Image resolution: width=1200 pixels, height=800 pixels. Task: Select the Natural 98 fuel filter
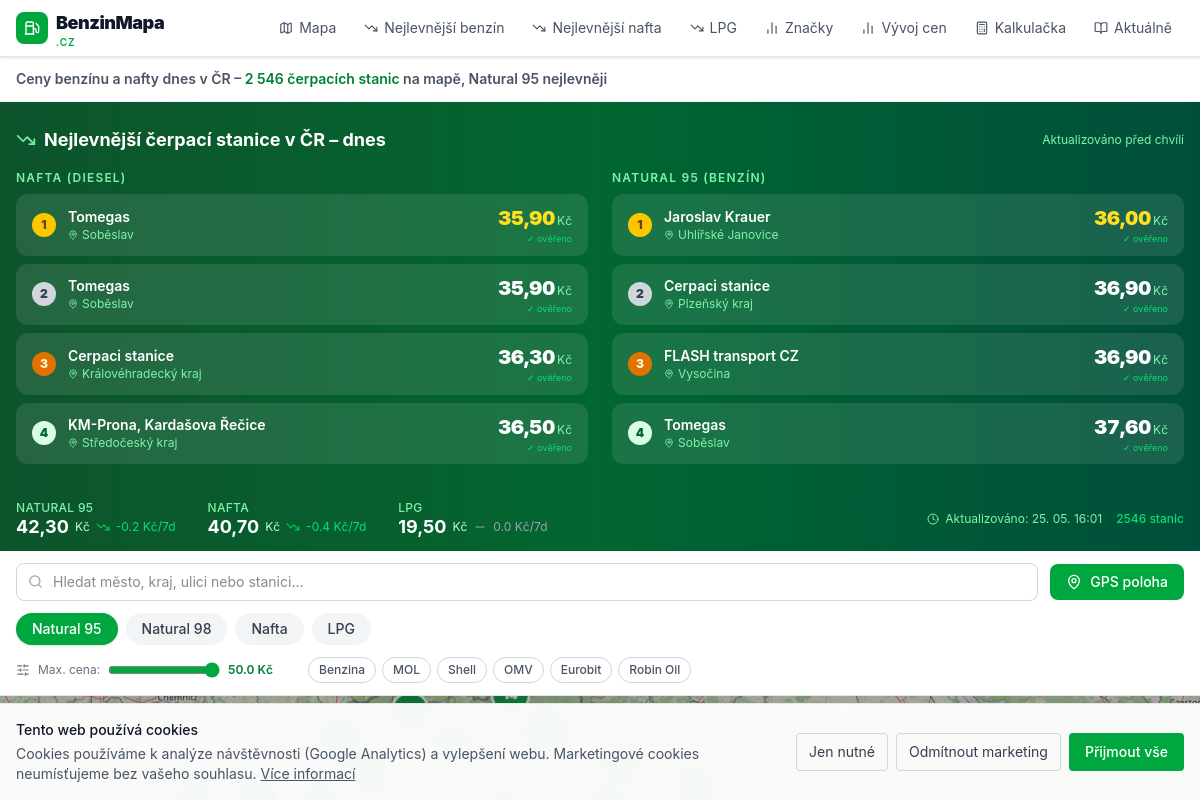(177, 629)
